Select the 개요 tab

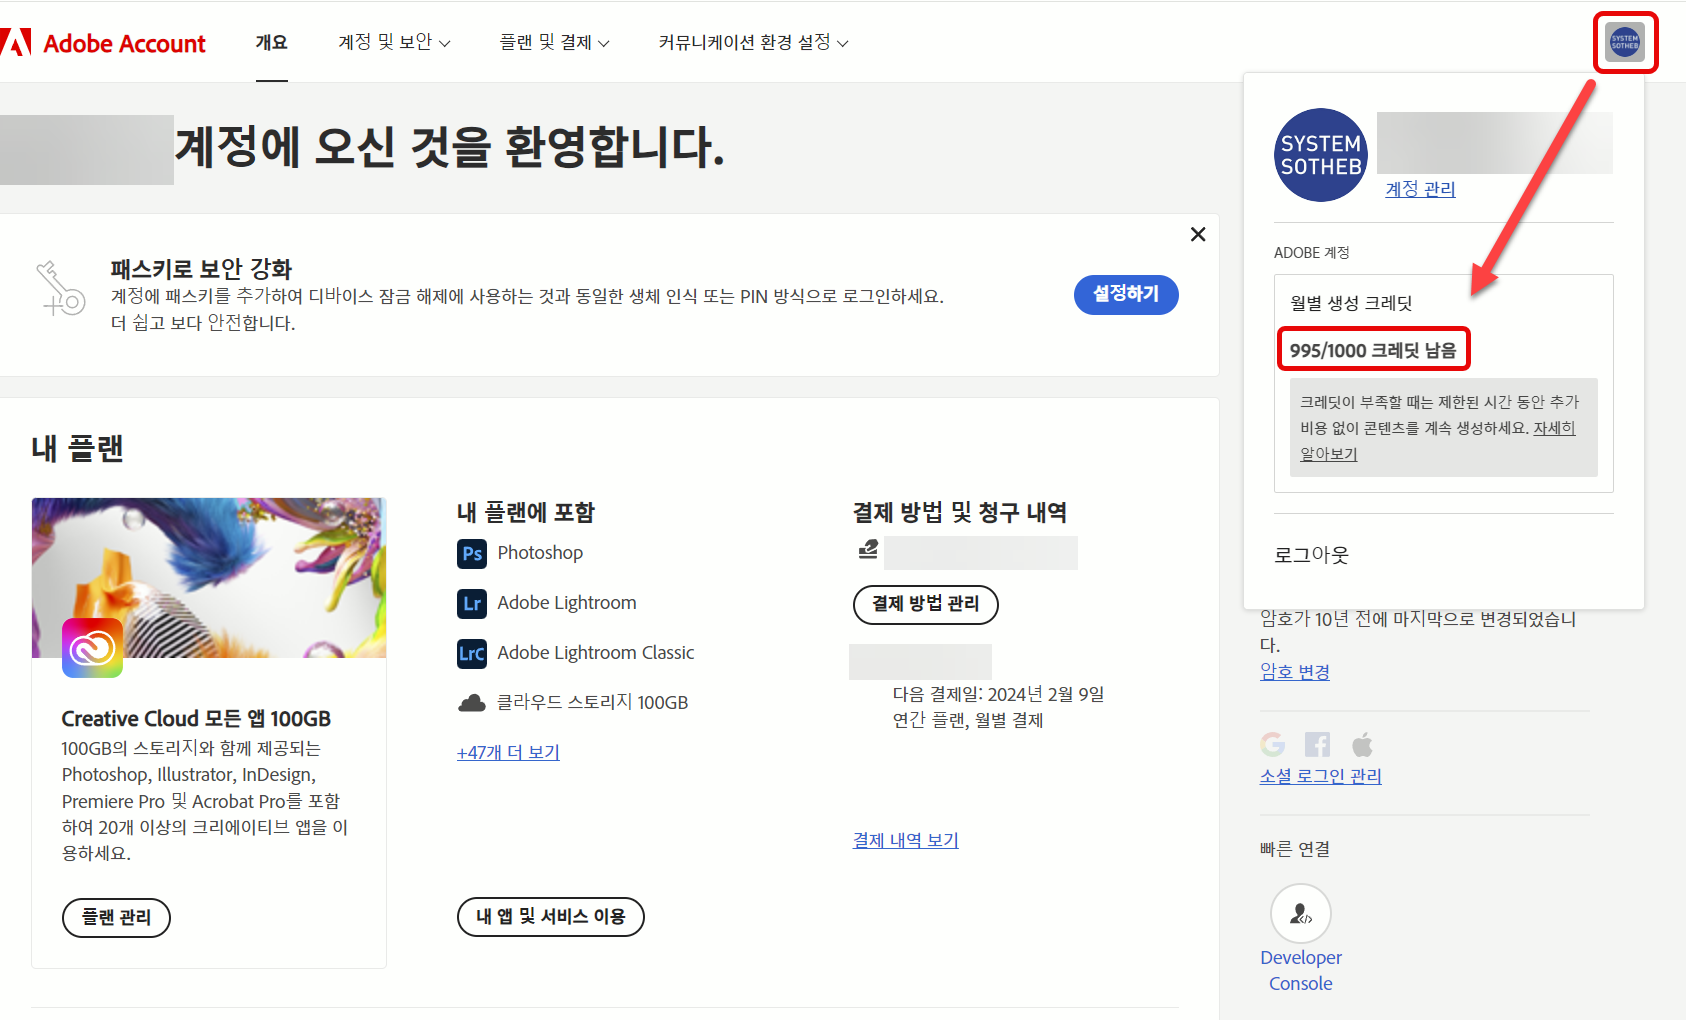coord(271,42)
